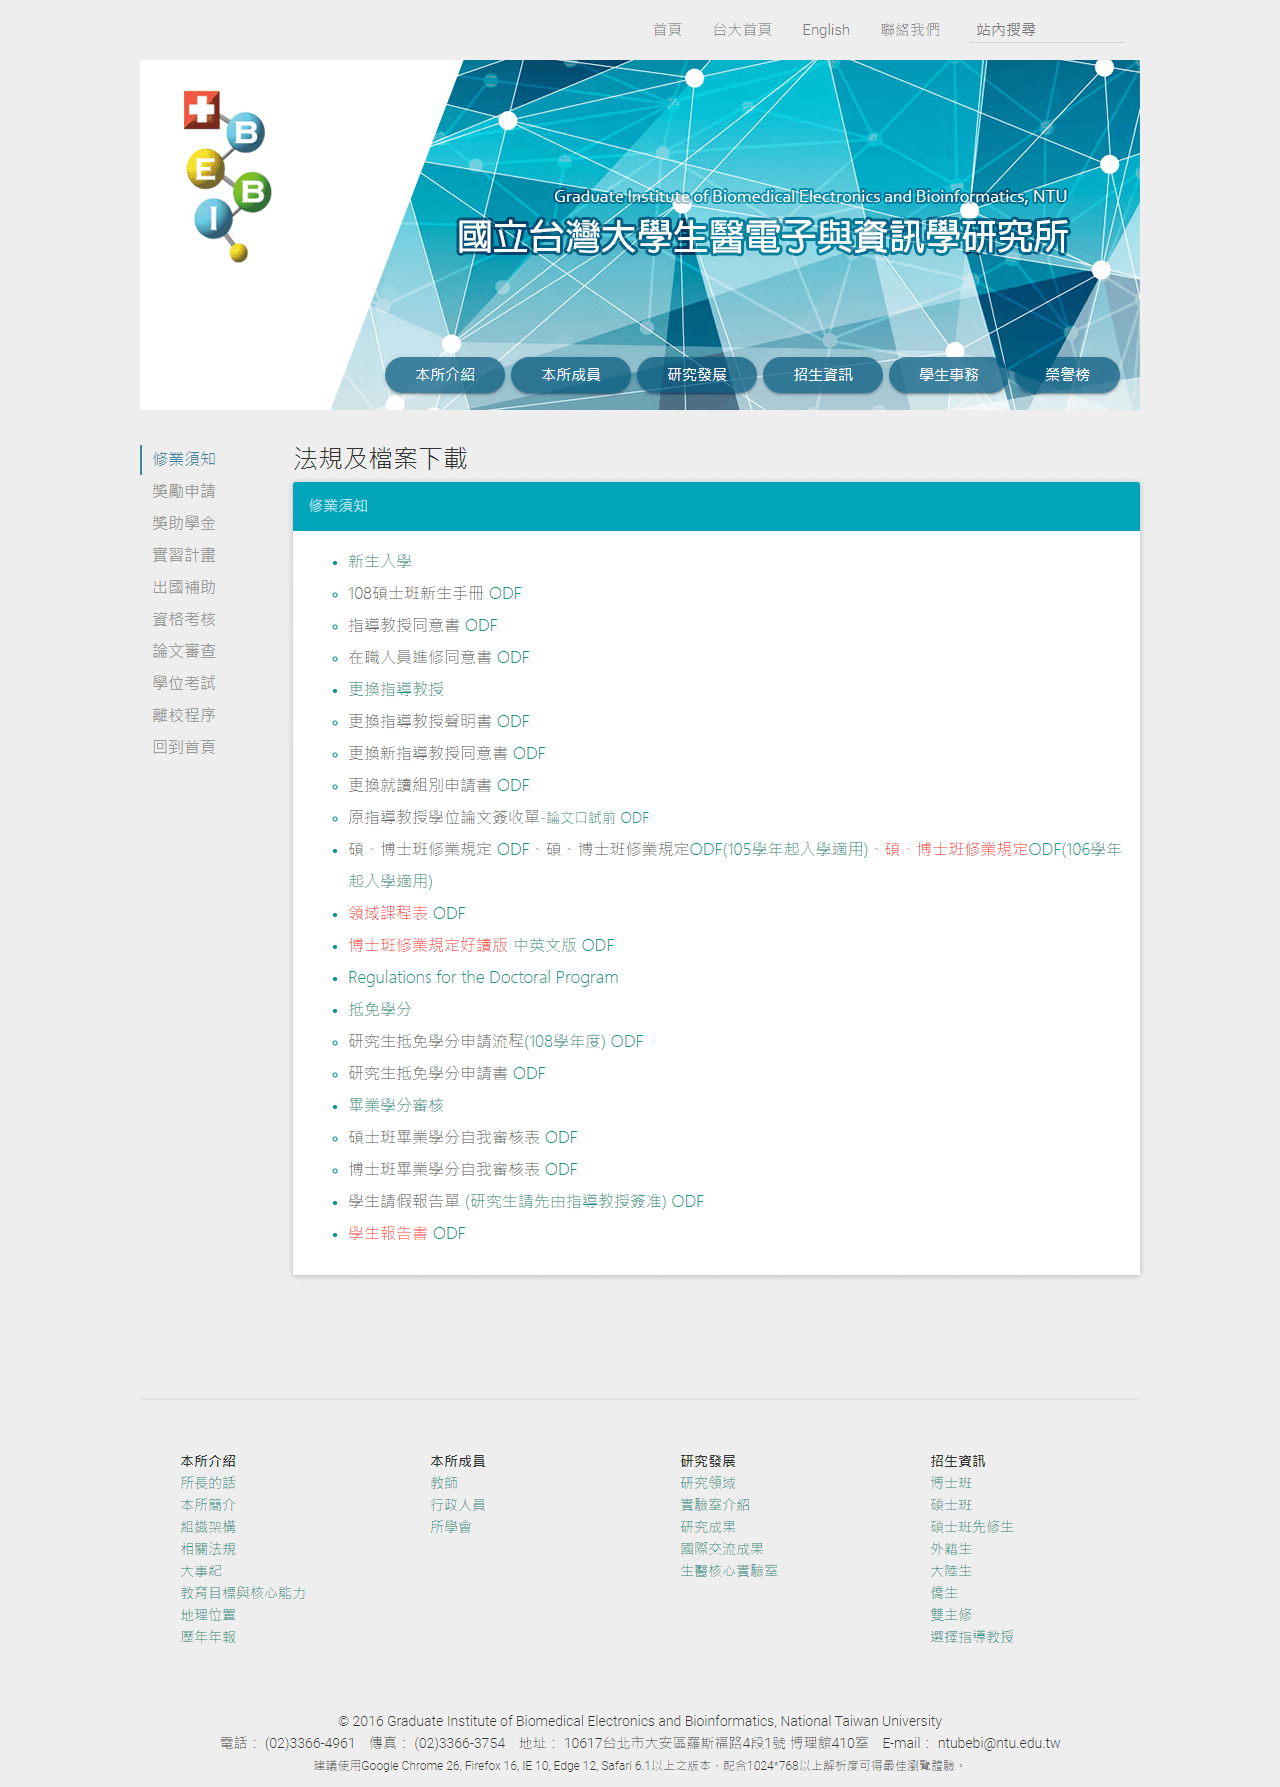Viewport: 1280px width, 1787px height.
Task: Open the 本所介紹 banner menu
Action: [445, 375]
